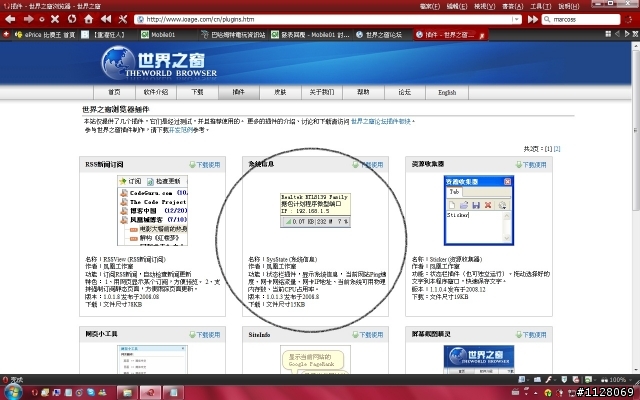Switch to the 世界之窗论坛 tab
Screen dimensions: 640x400
[380, 35]
